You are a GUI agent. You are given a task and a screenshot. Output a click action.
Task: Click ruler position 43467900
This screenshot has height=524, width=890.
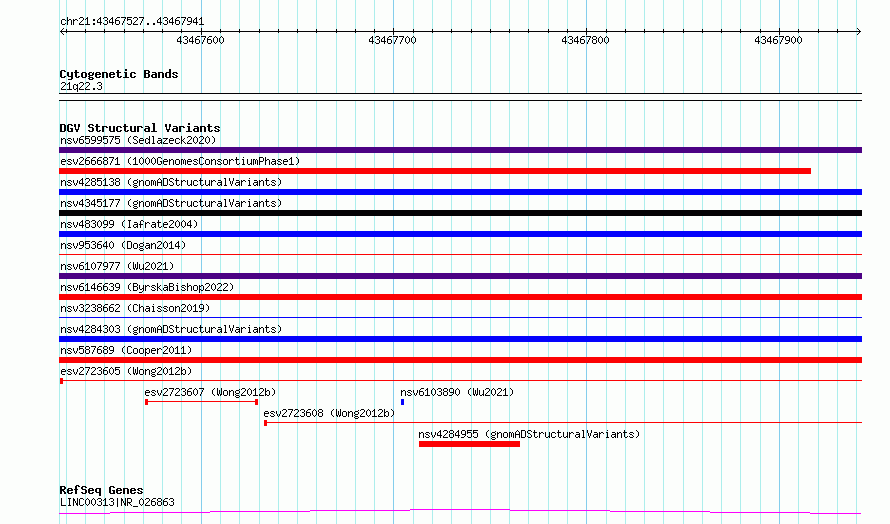(778, 40)
